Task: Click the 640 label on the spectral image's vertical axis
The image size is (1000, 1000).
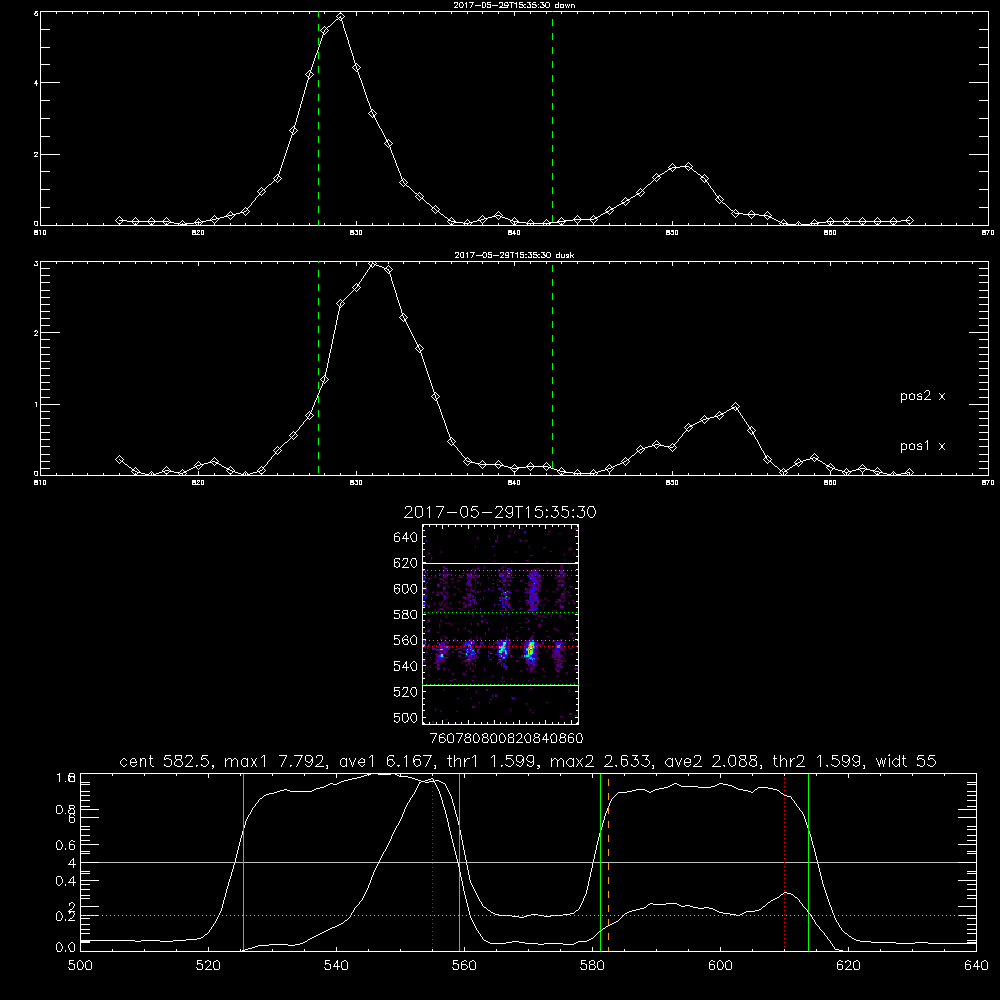Action: point(406,537)
